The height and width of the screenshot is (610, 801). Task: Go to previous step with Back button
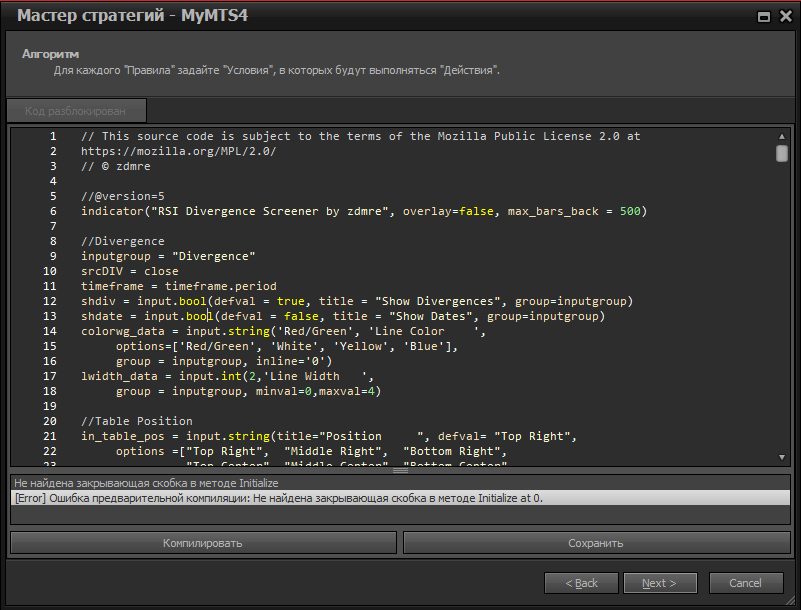[580, 583]
